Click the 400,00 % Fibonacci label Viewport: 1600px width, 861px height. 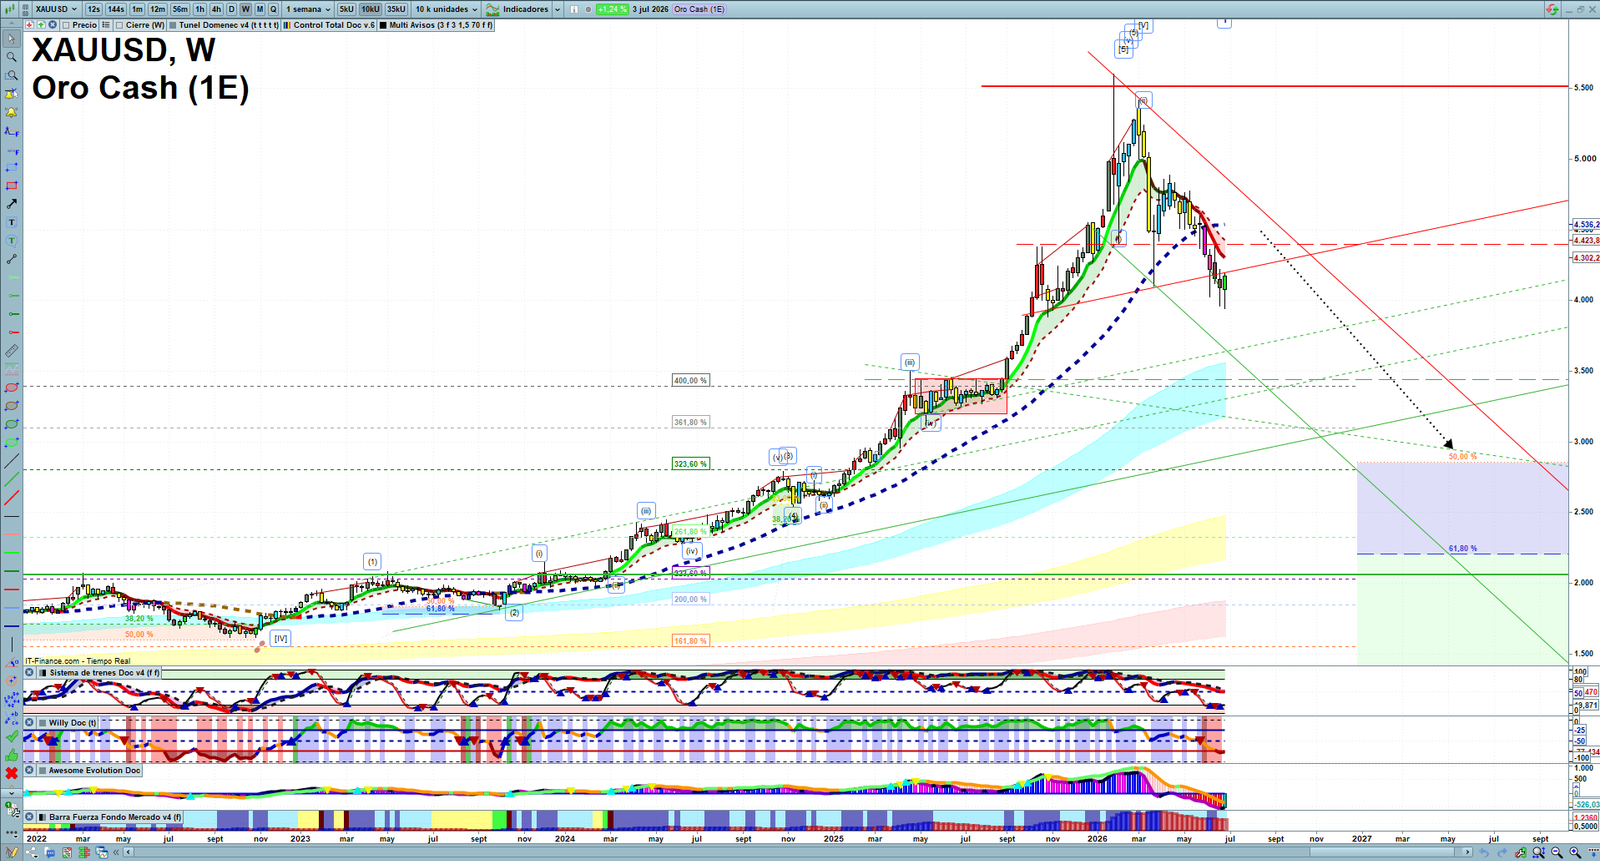click(690, 380)
